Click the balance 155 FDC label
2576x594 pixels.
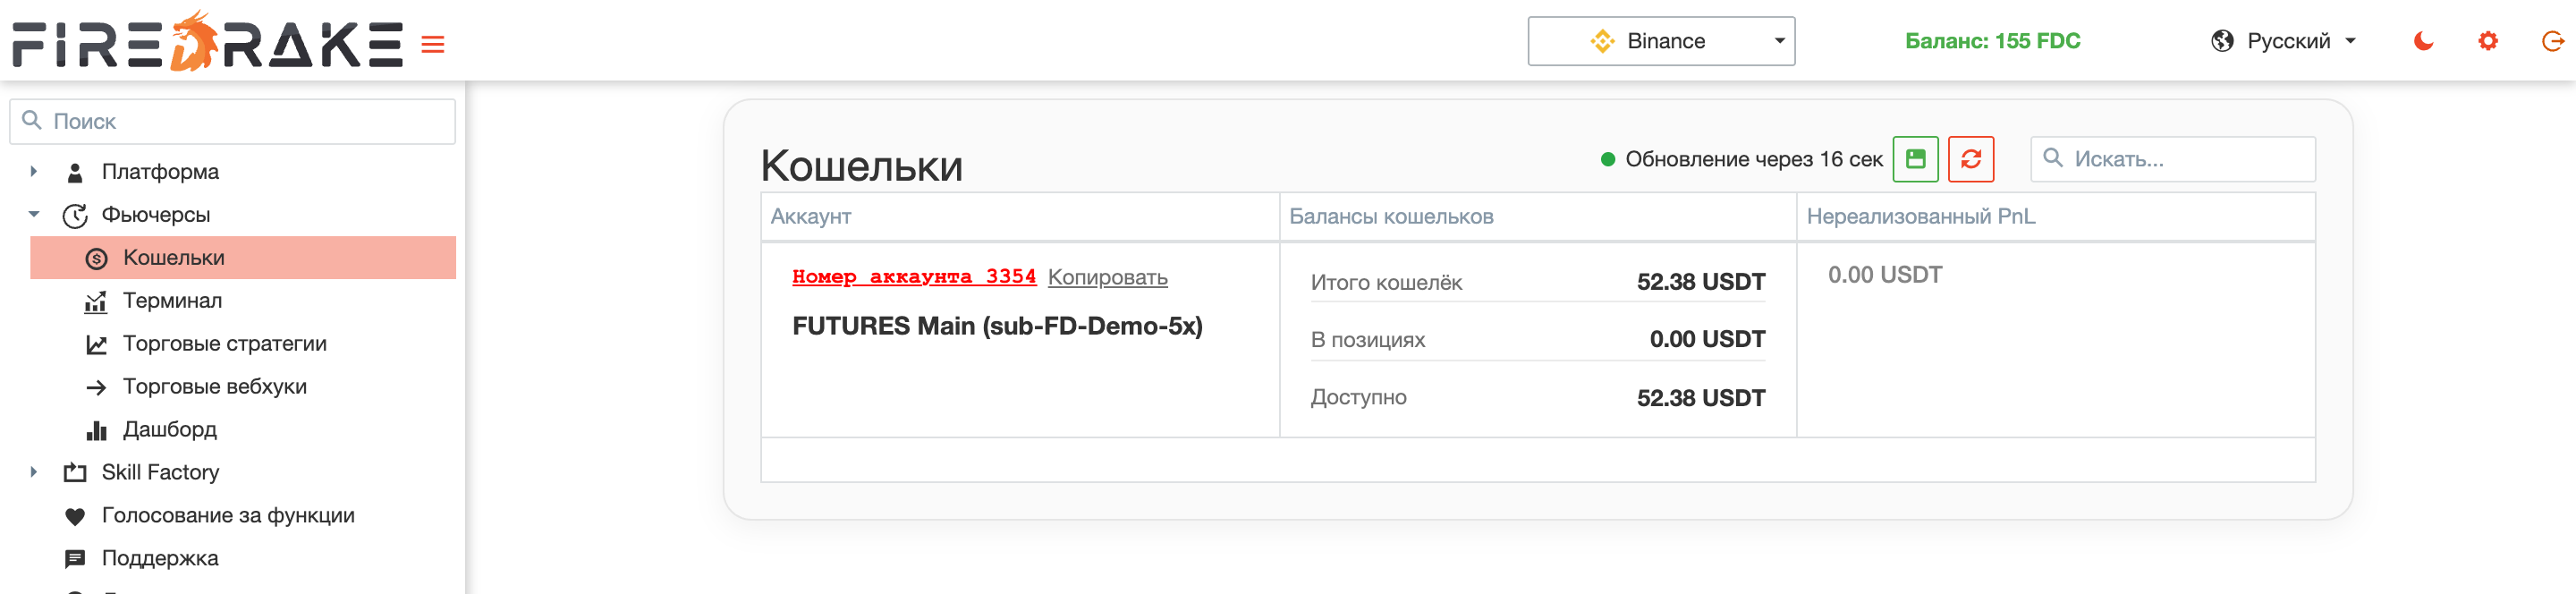click(1992, 41)
